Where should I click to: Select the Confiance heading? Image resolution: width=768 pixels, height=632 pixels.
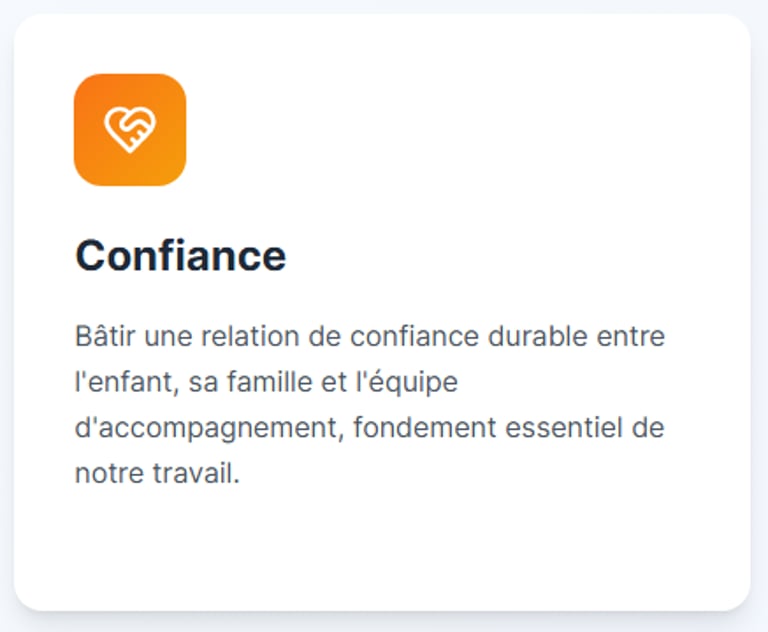(181, 256)
